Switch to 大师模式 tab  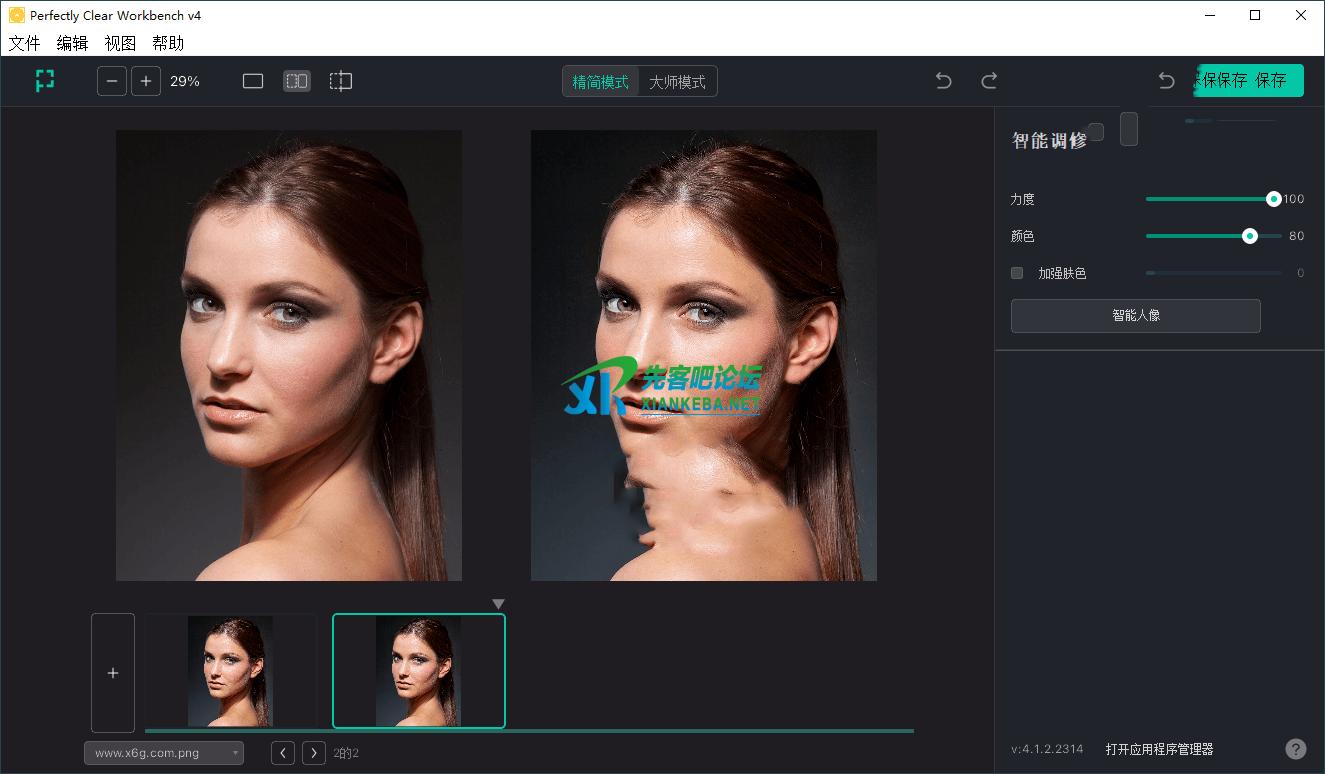tap(677, 82)
